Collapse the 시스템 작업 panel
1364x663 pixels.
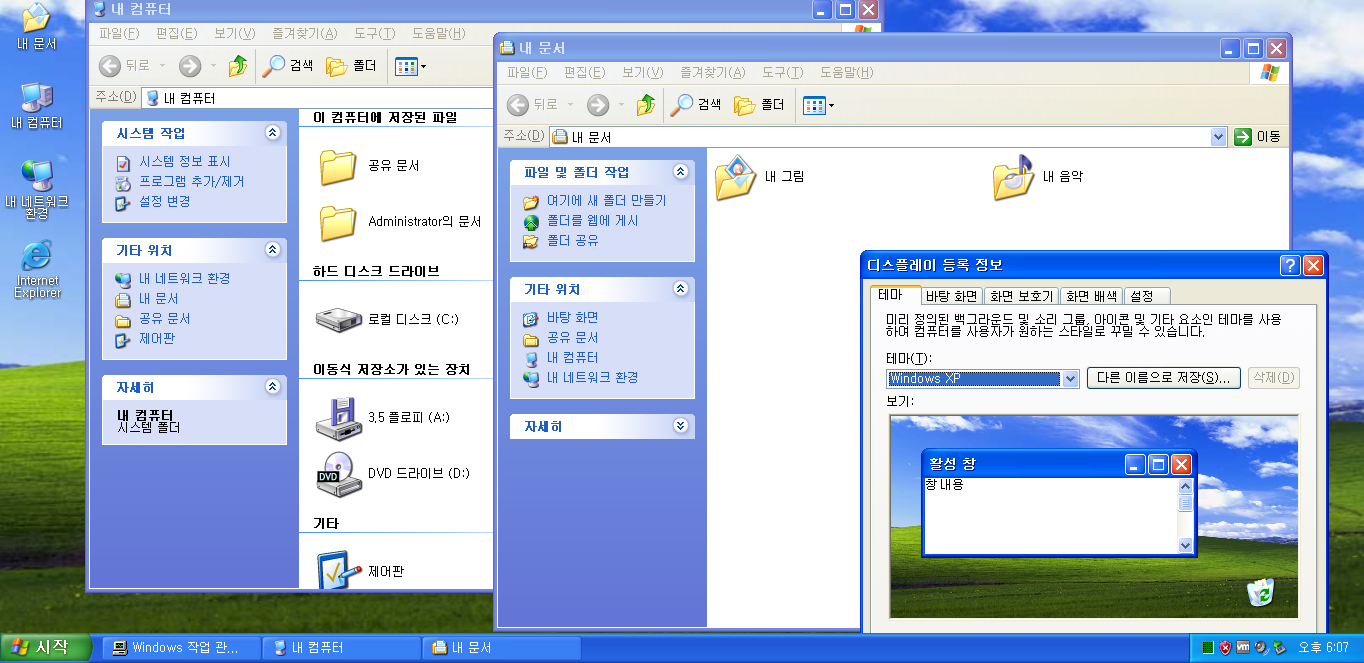pos(272,132)
